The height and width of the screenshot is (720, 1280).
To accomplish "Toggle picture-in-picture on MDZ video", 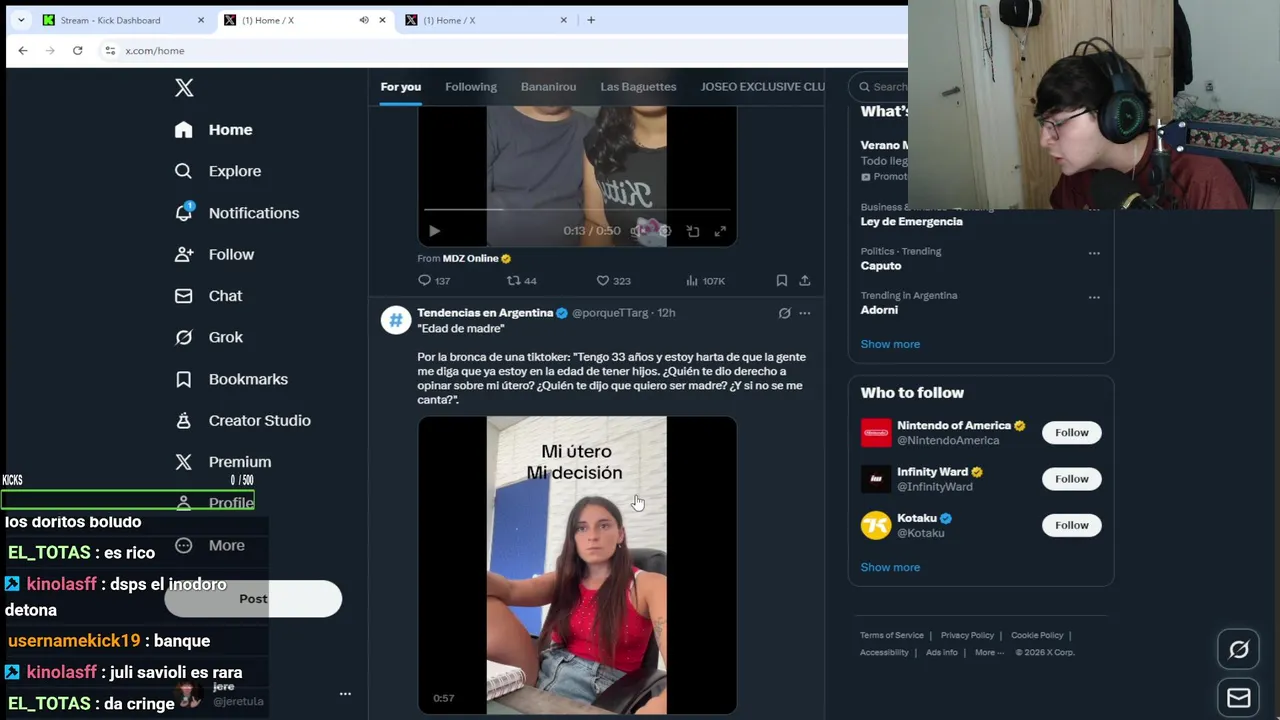I will pos(692,231).
